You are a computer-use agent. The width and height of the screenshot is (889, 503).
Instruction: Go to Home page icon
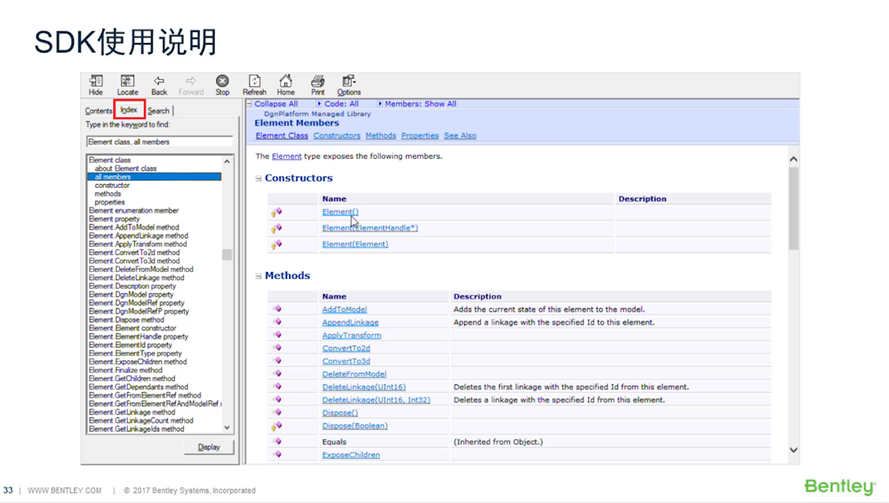(286, 85)
